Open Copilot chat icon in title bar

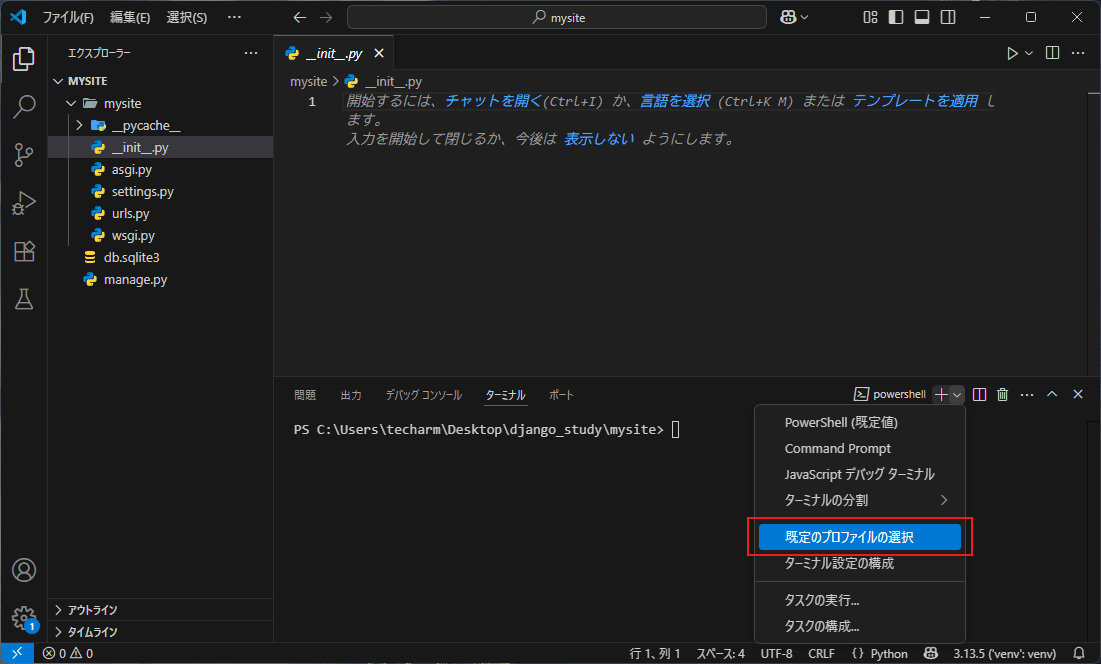coord(789,18)
